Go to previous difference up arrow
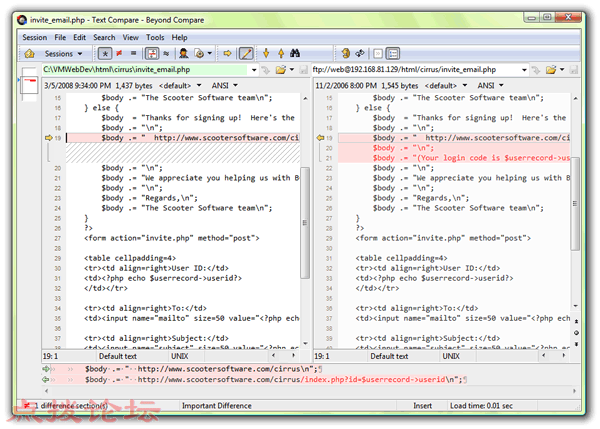Viewport: 600px width, 429px height. tap(281, 54)
